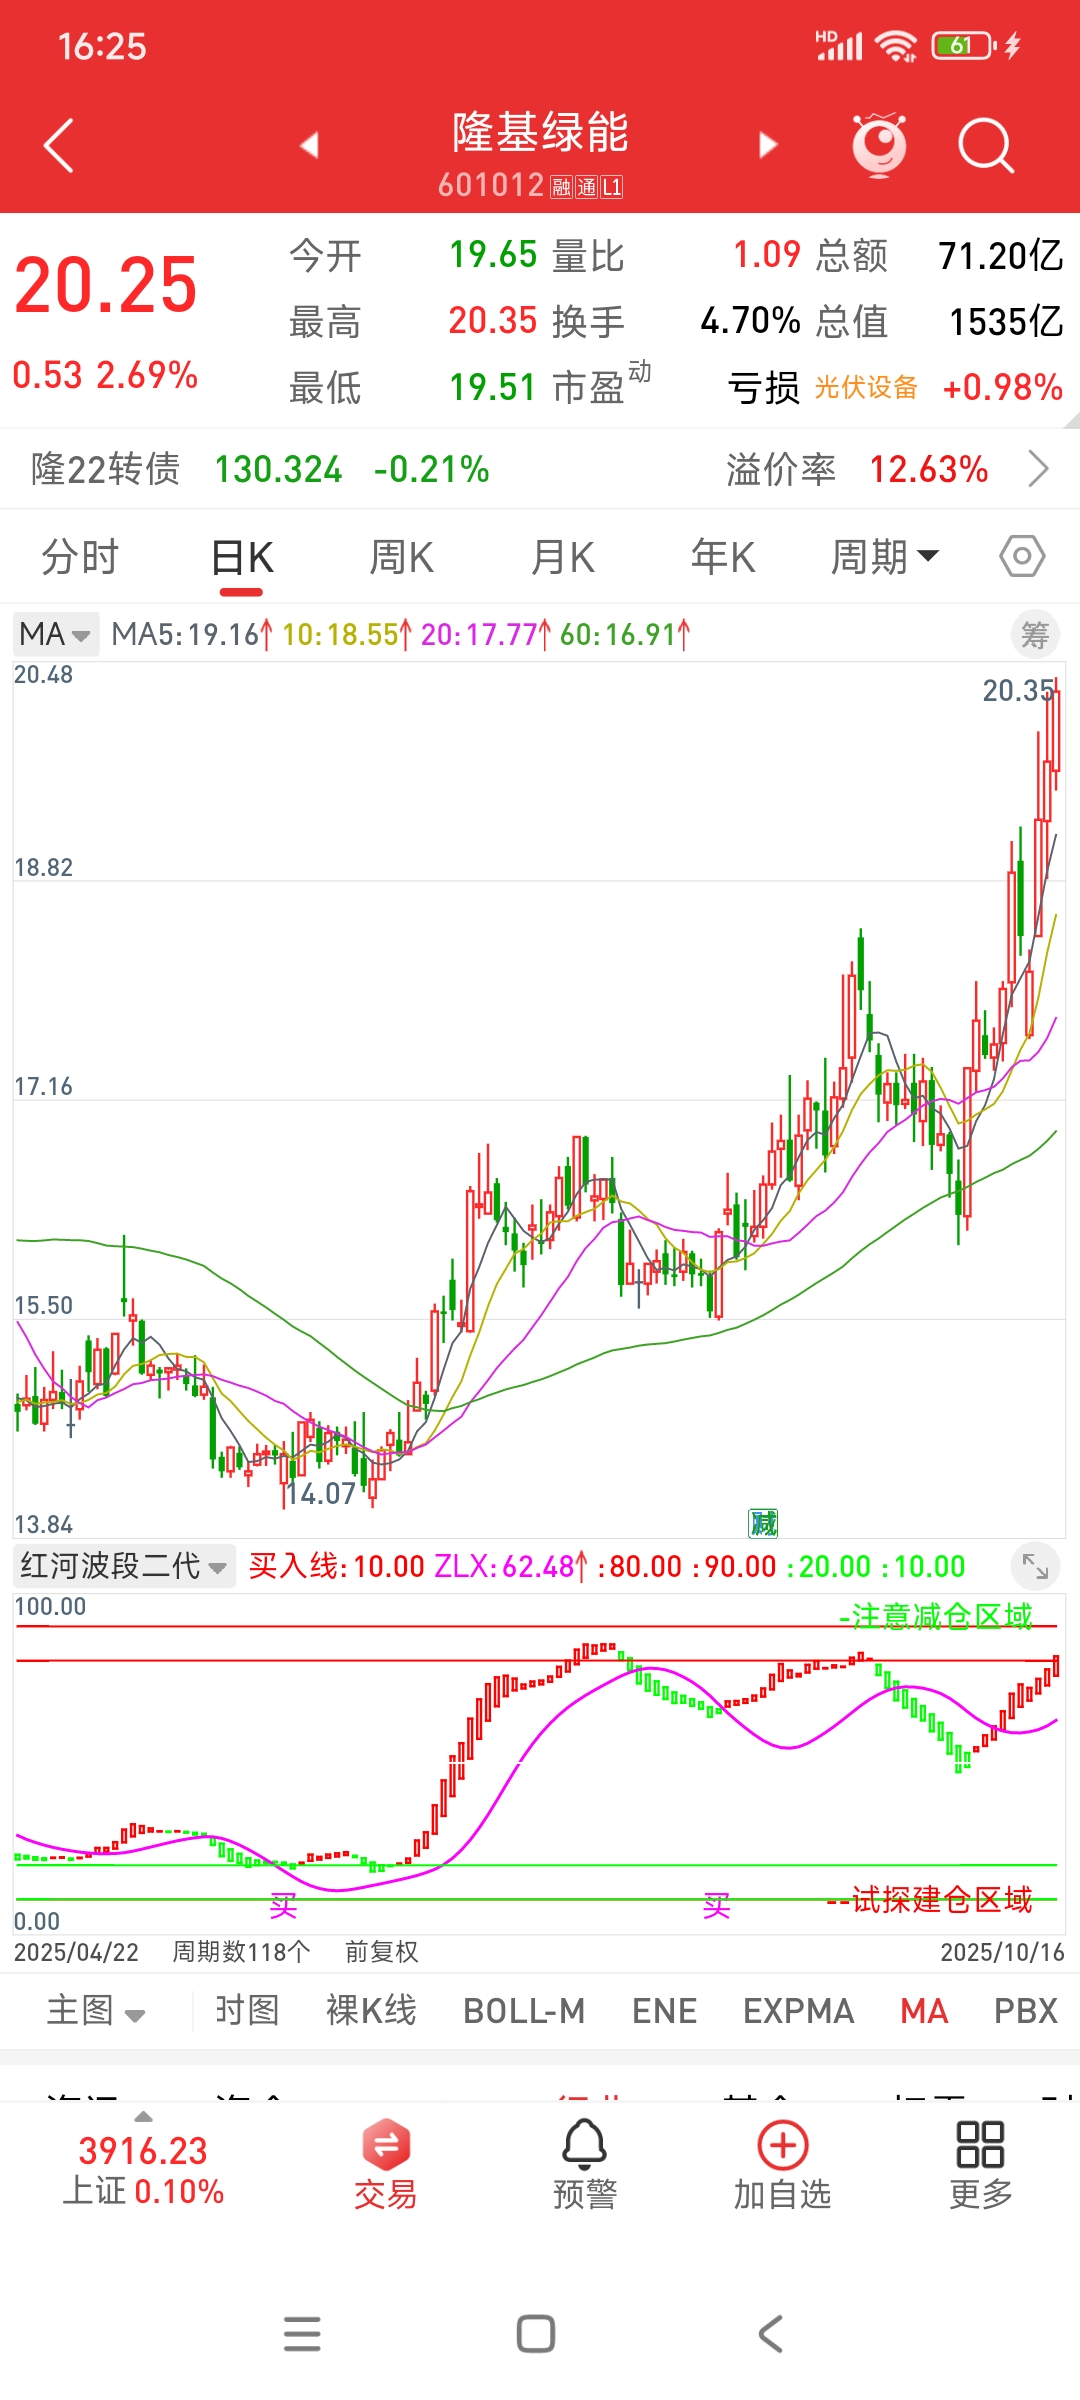Select MA indicator in bottom row
1080x2400 pixels.
coord(924,2011)
